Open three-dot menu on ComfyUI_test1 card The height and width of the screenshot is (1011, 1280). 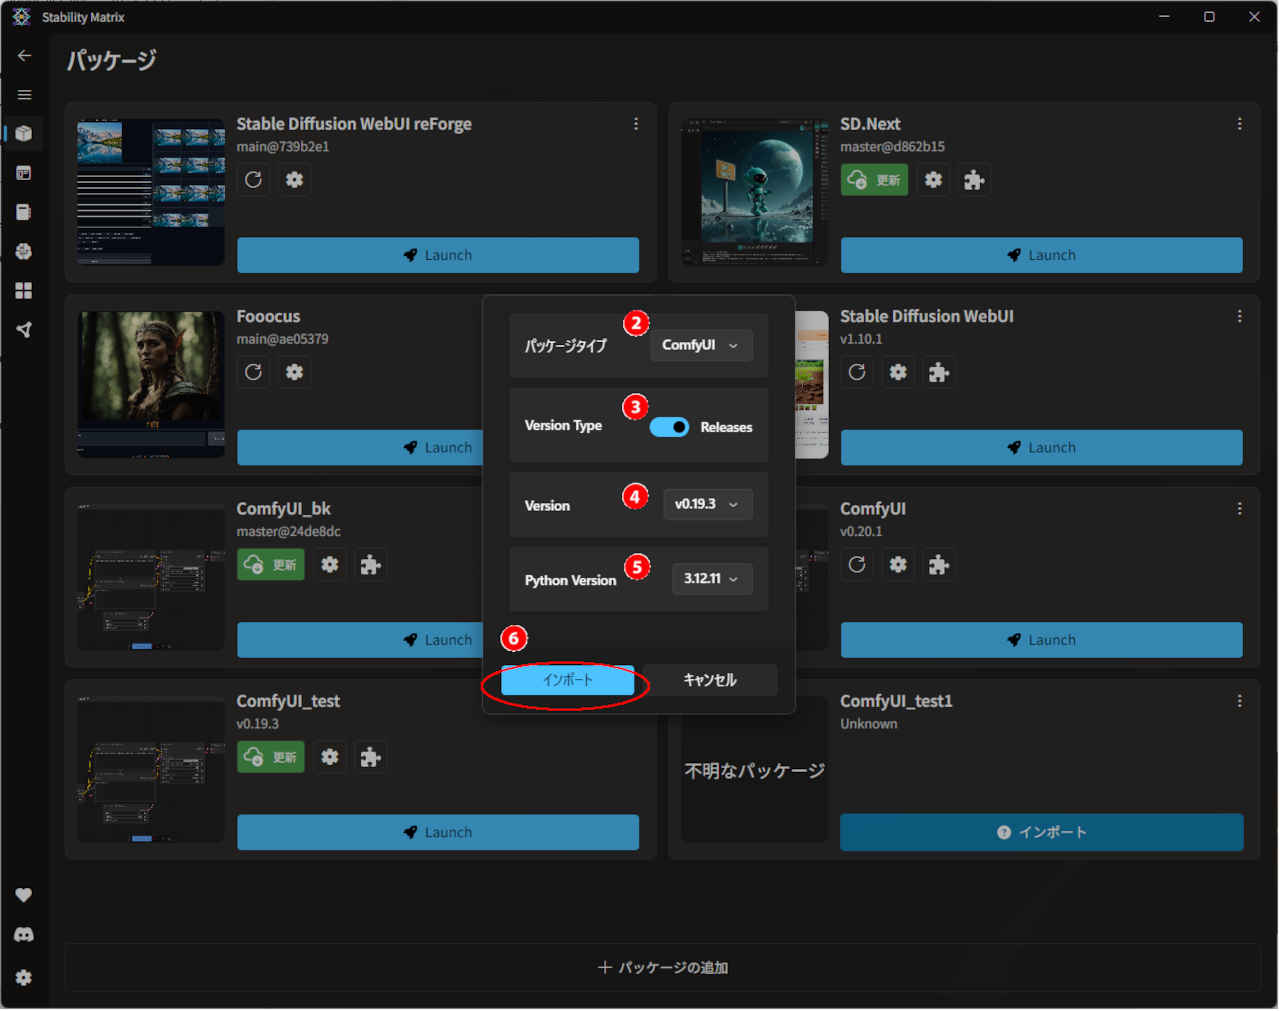tap(1240, 701)
